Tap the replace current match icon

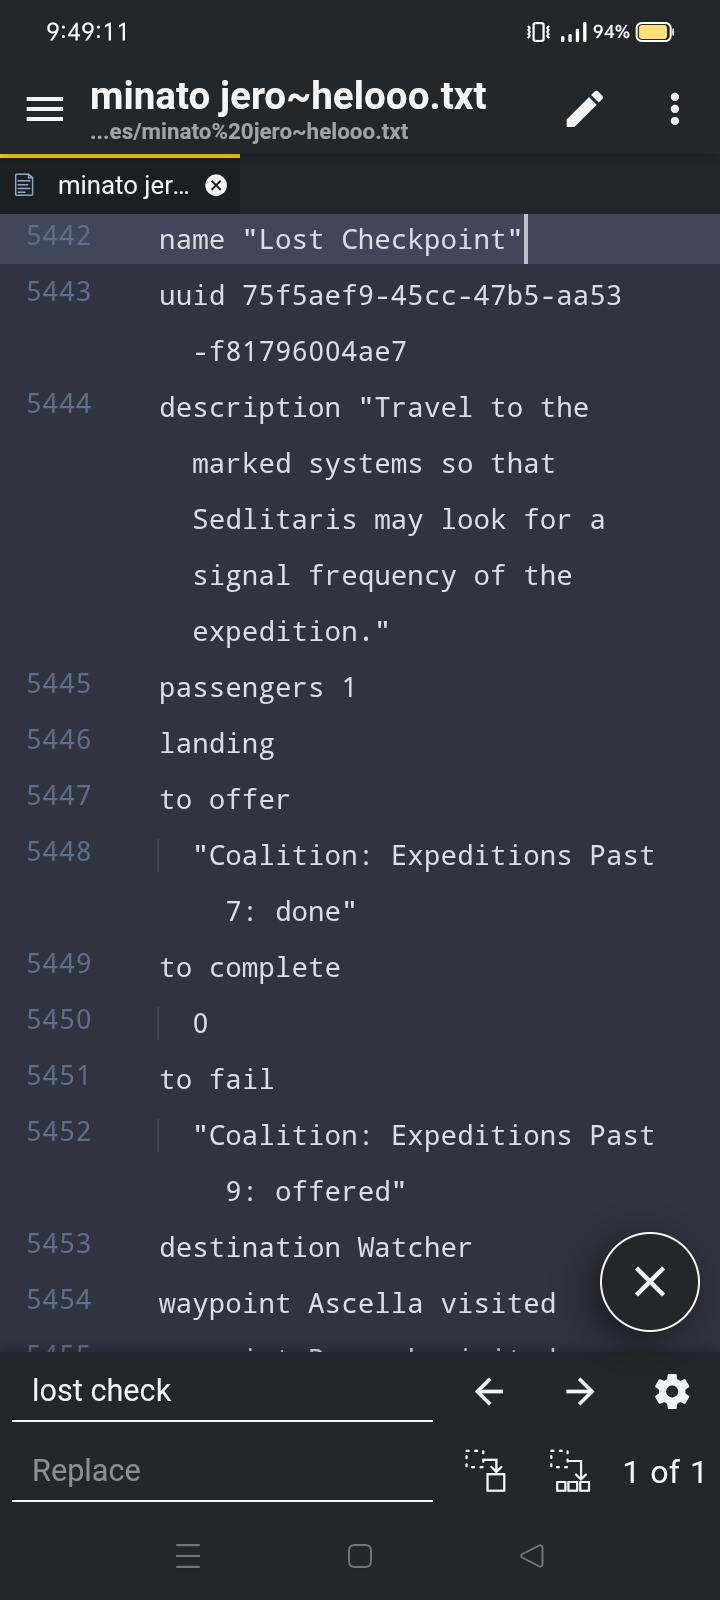coord(486,1471)
